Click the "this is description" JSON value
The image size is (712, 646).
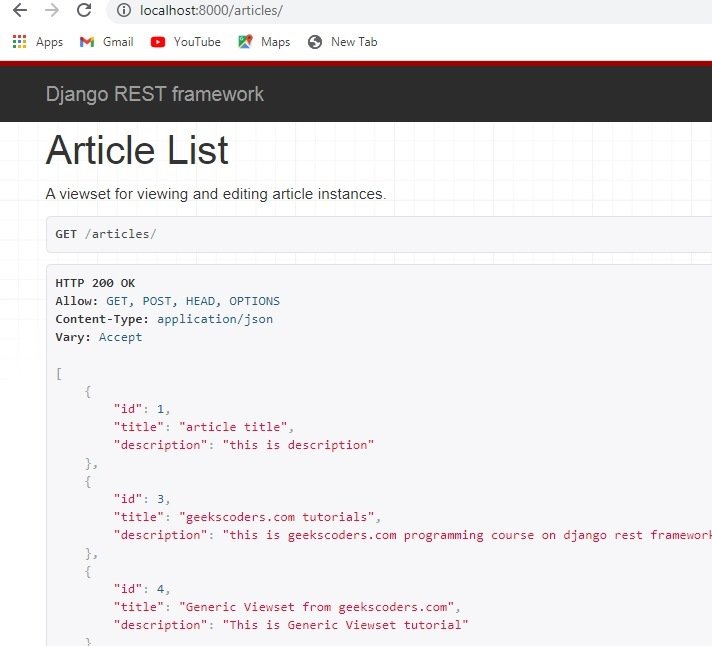pyautogui.click(x=298, y=445)
